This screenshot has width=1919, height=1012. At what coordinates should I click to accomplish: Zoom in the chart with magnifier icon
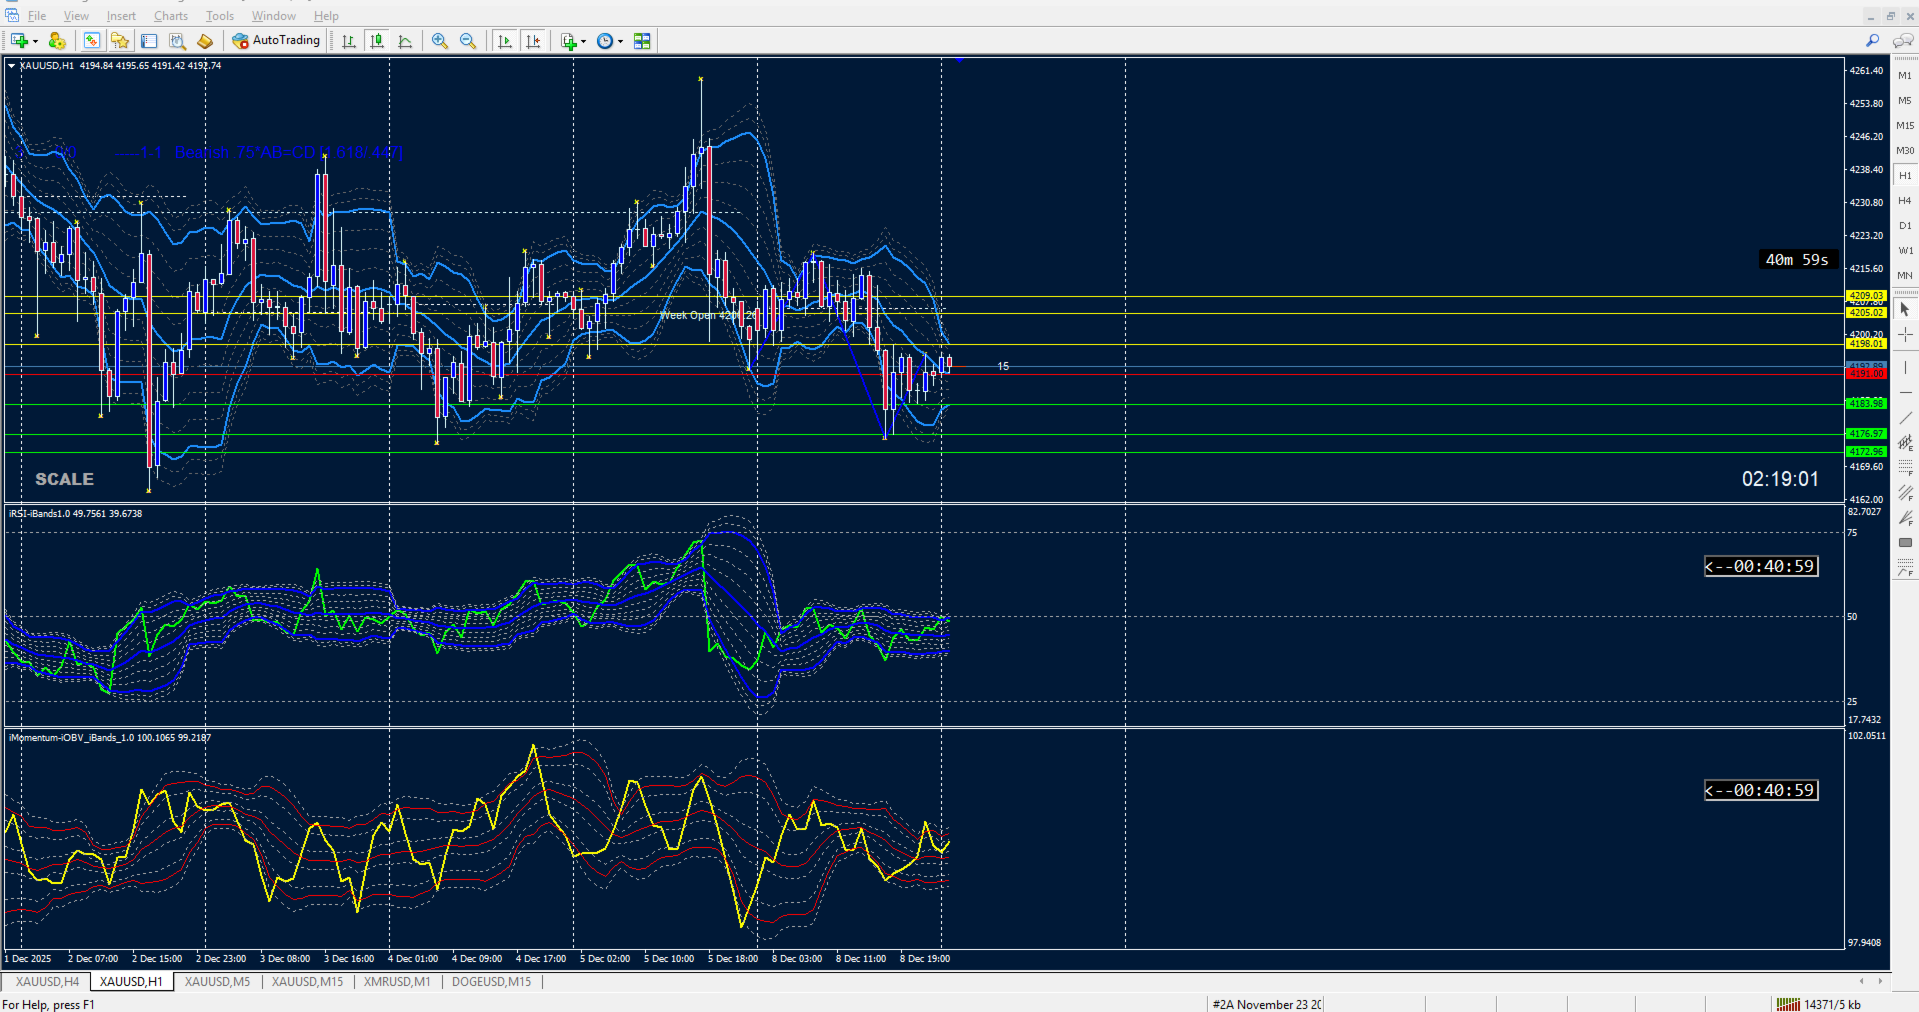440,41
